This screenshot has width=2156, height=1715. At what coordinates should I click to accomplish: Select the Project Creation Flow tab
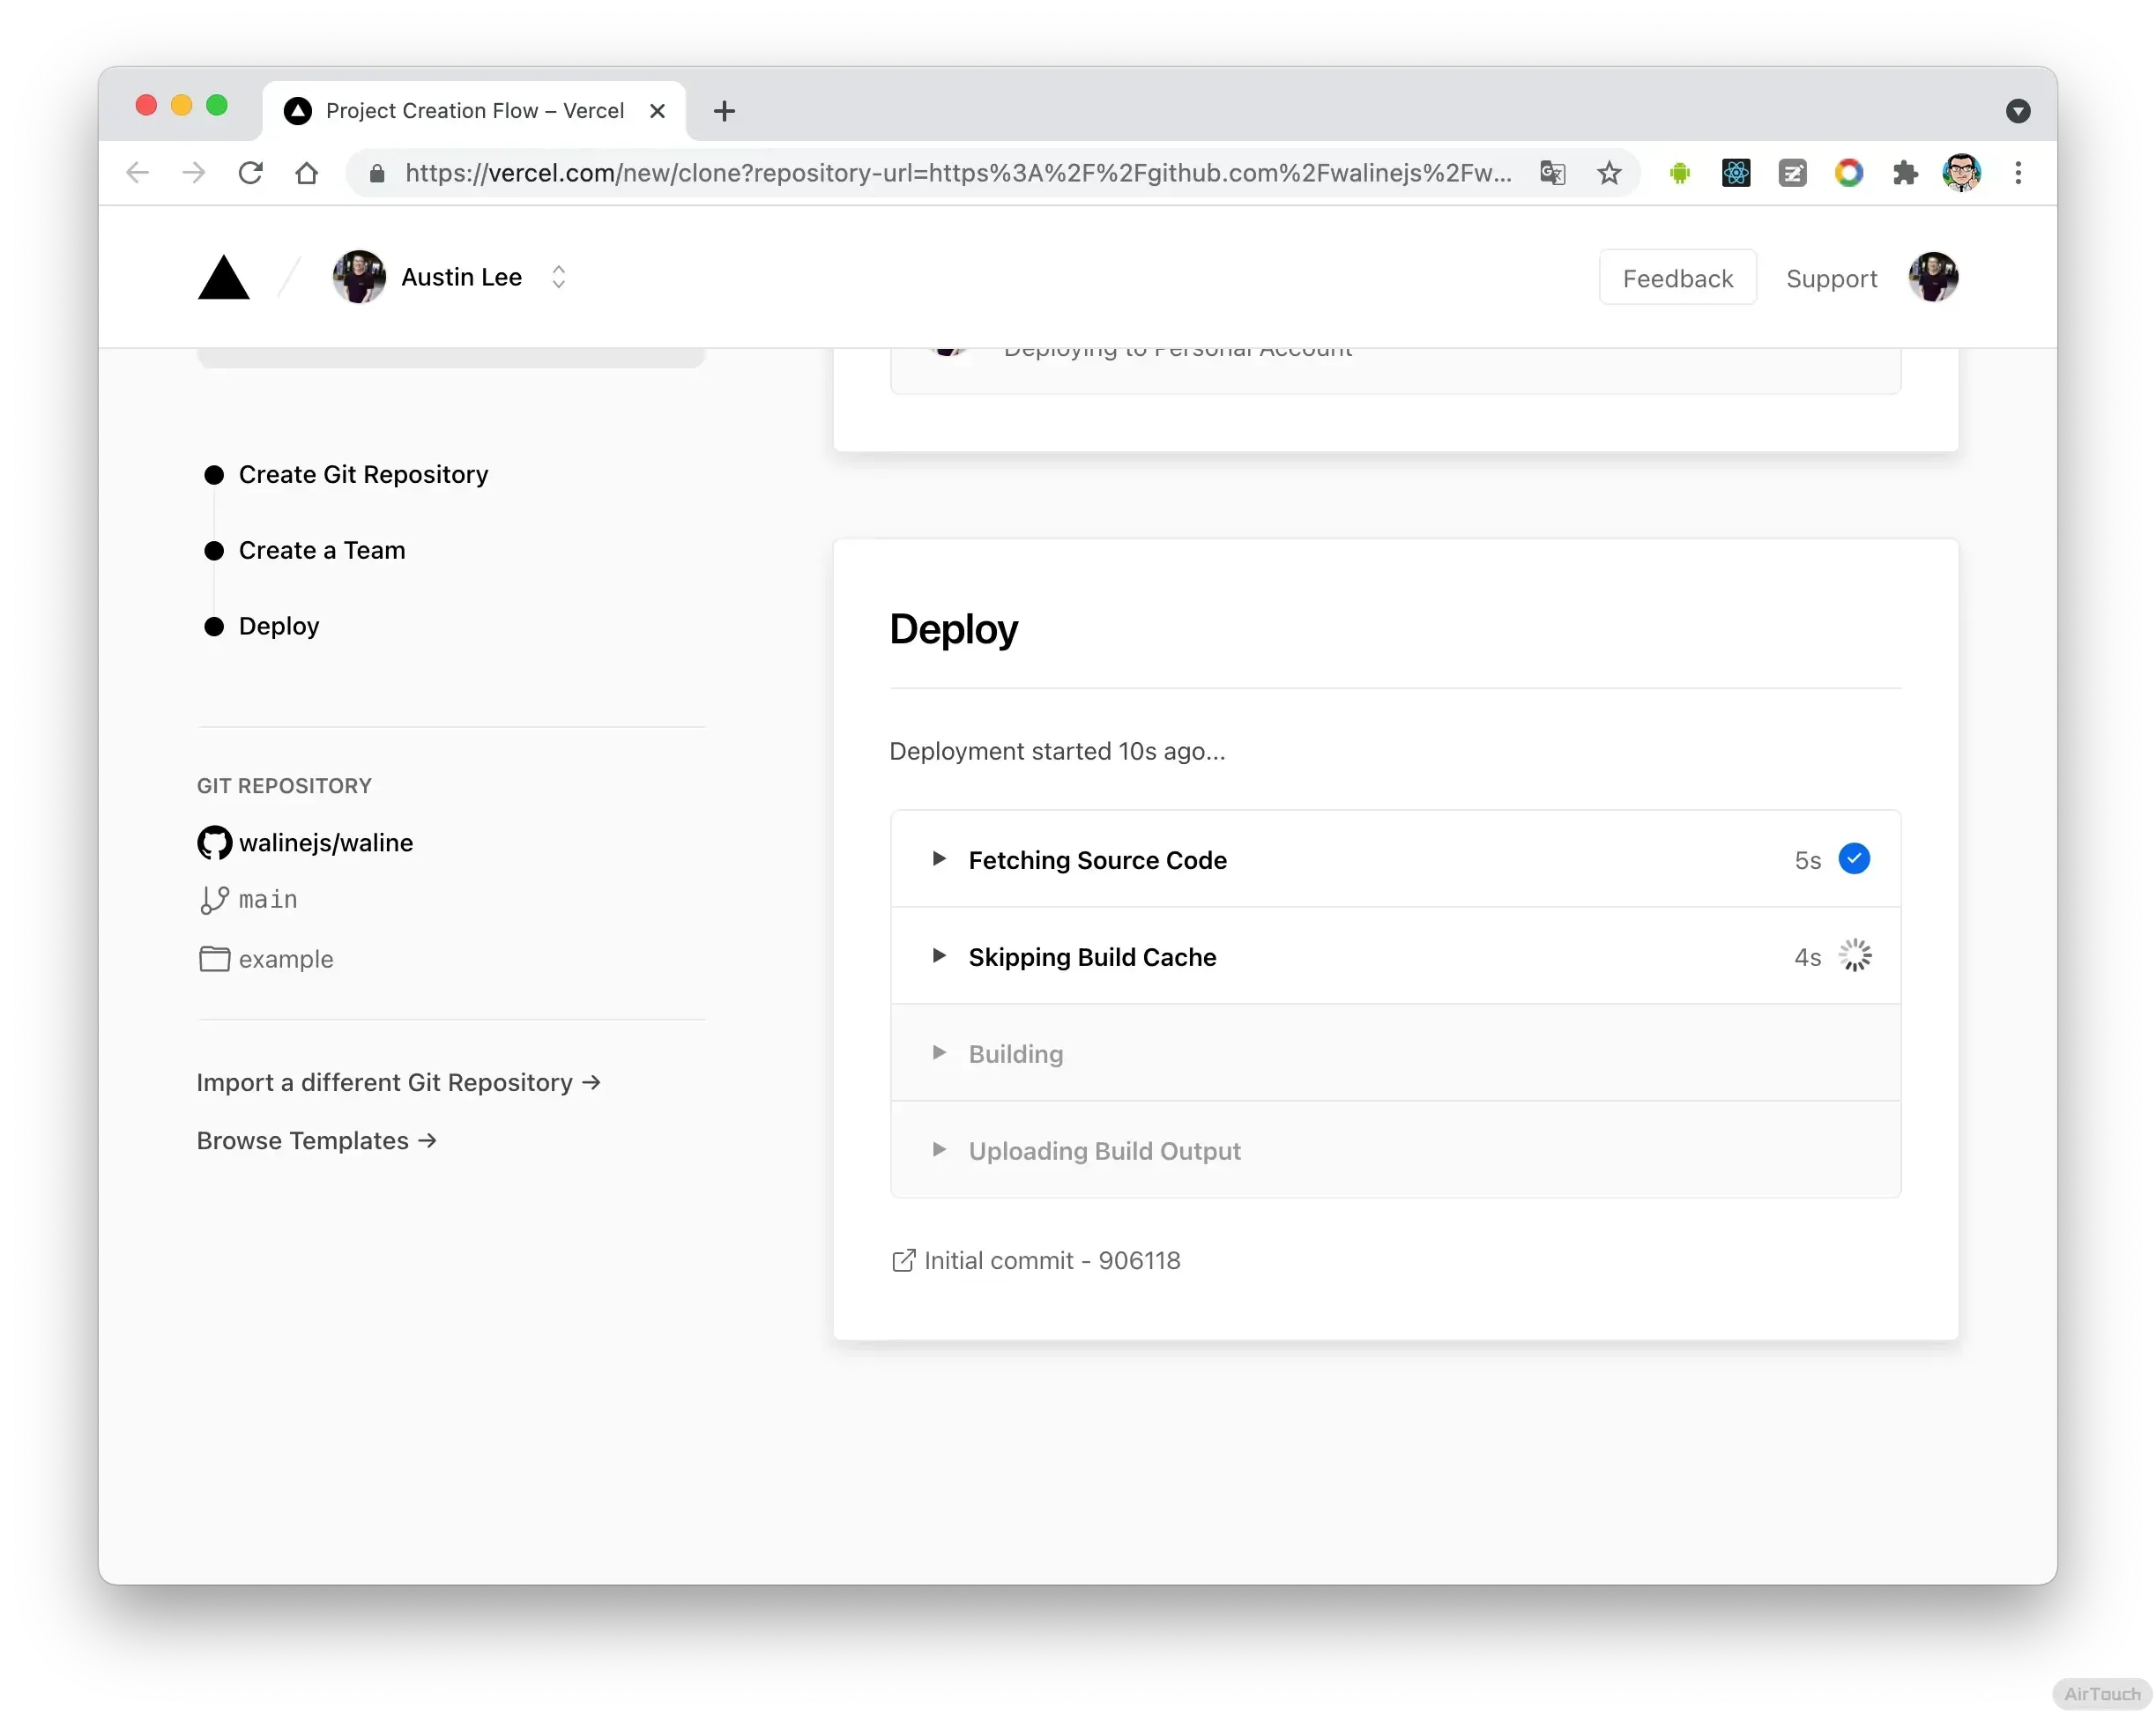[474, 111]
